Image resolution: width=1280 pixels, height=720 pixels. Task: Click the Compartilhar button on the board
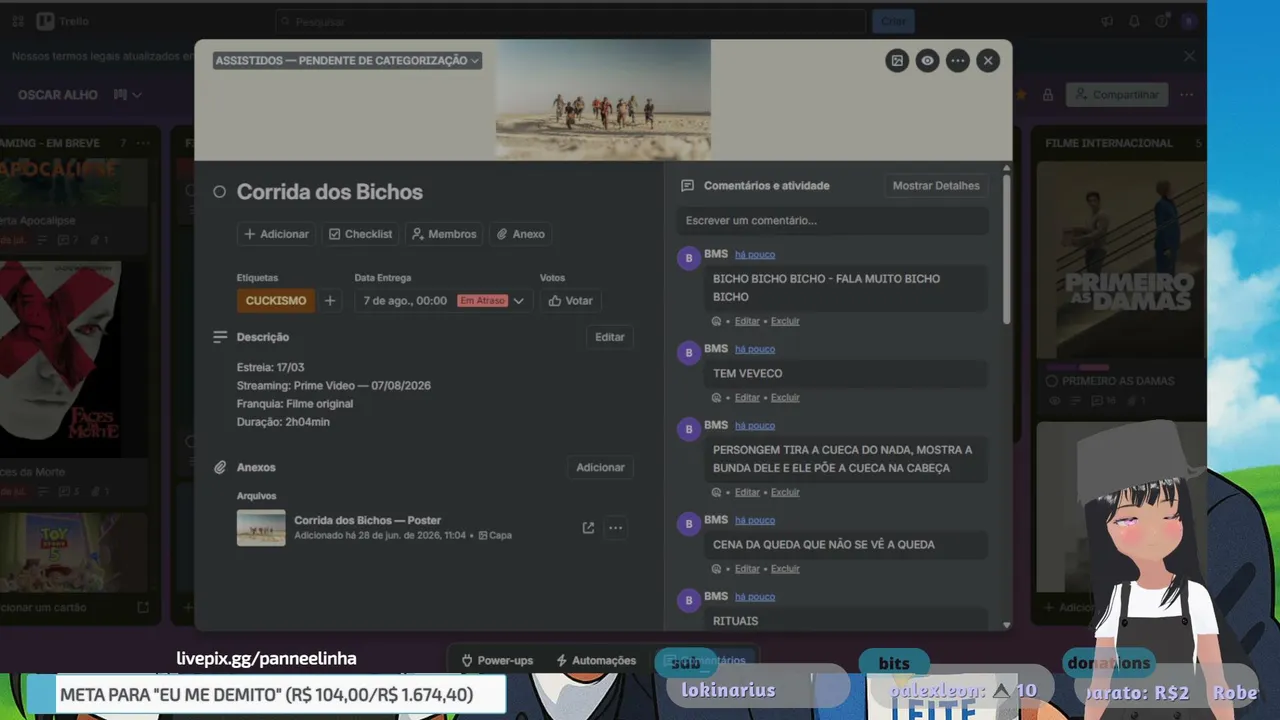pos(1116,95)
